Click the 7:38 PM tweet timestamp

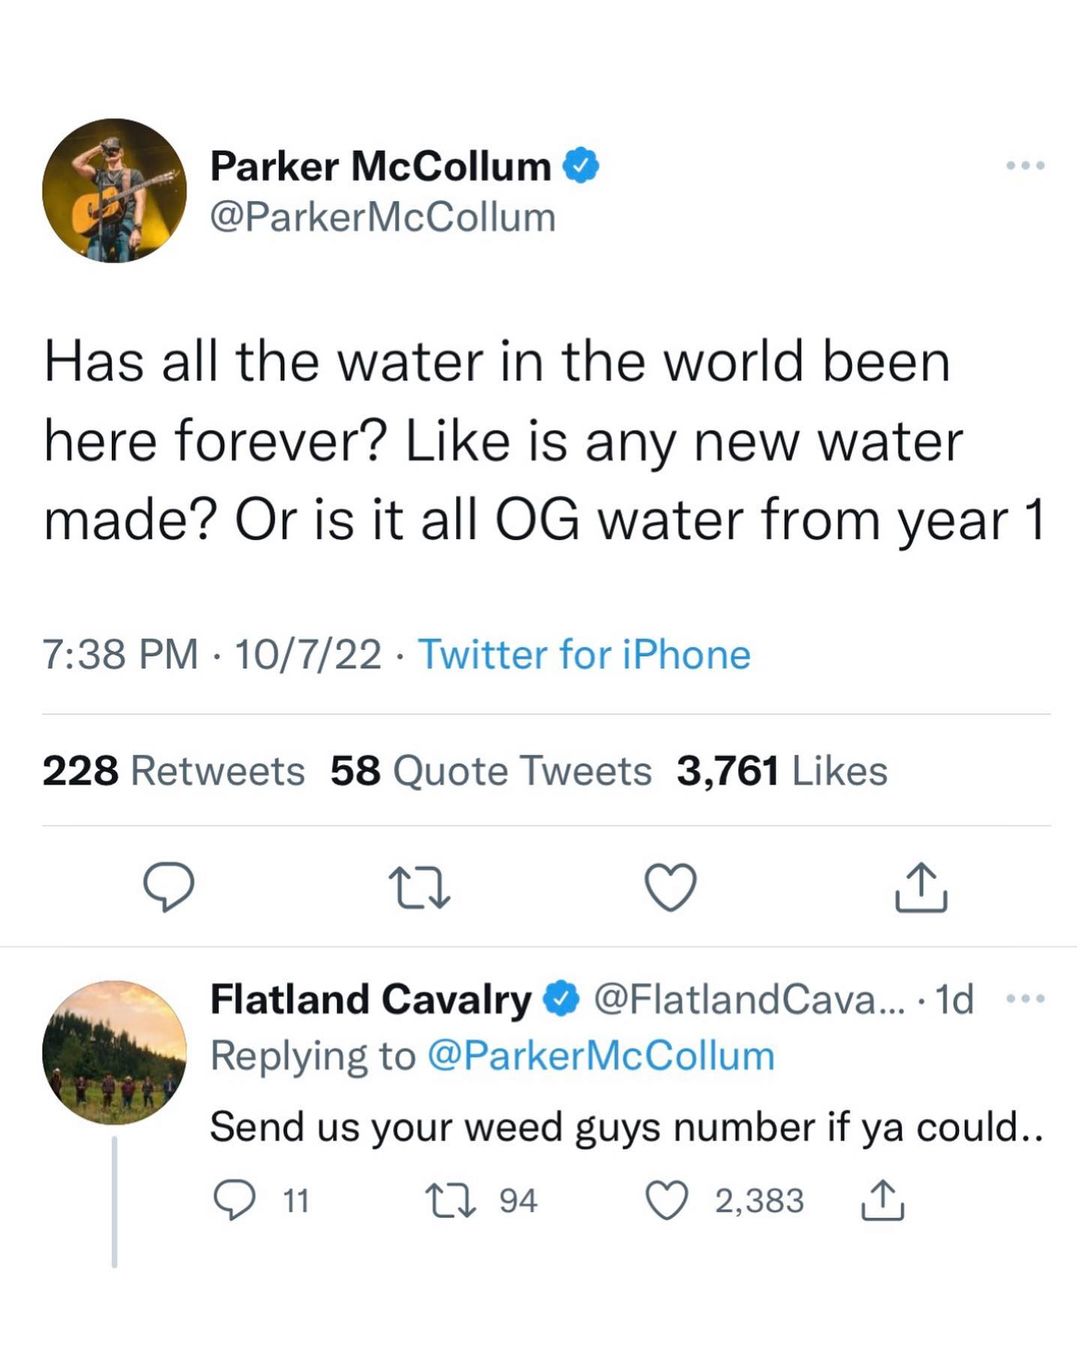(x=120, y=655)
